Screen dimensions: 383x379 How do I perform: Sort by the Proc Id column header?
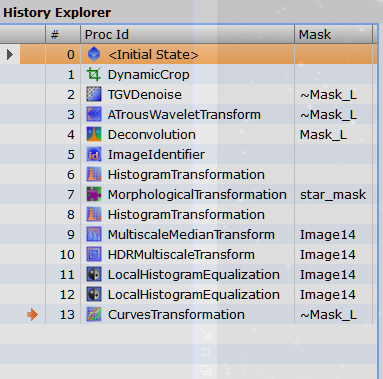coord(187,34)
